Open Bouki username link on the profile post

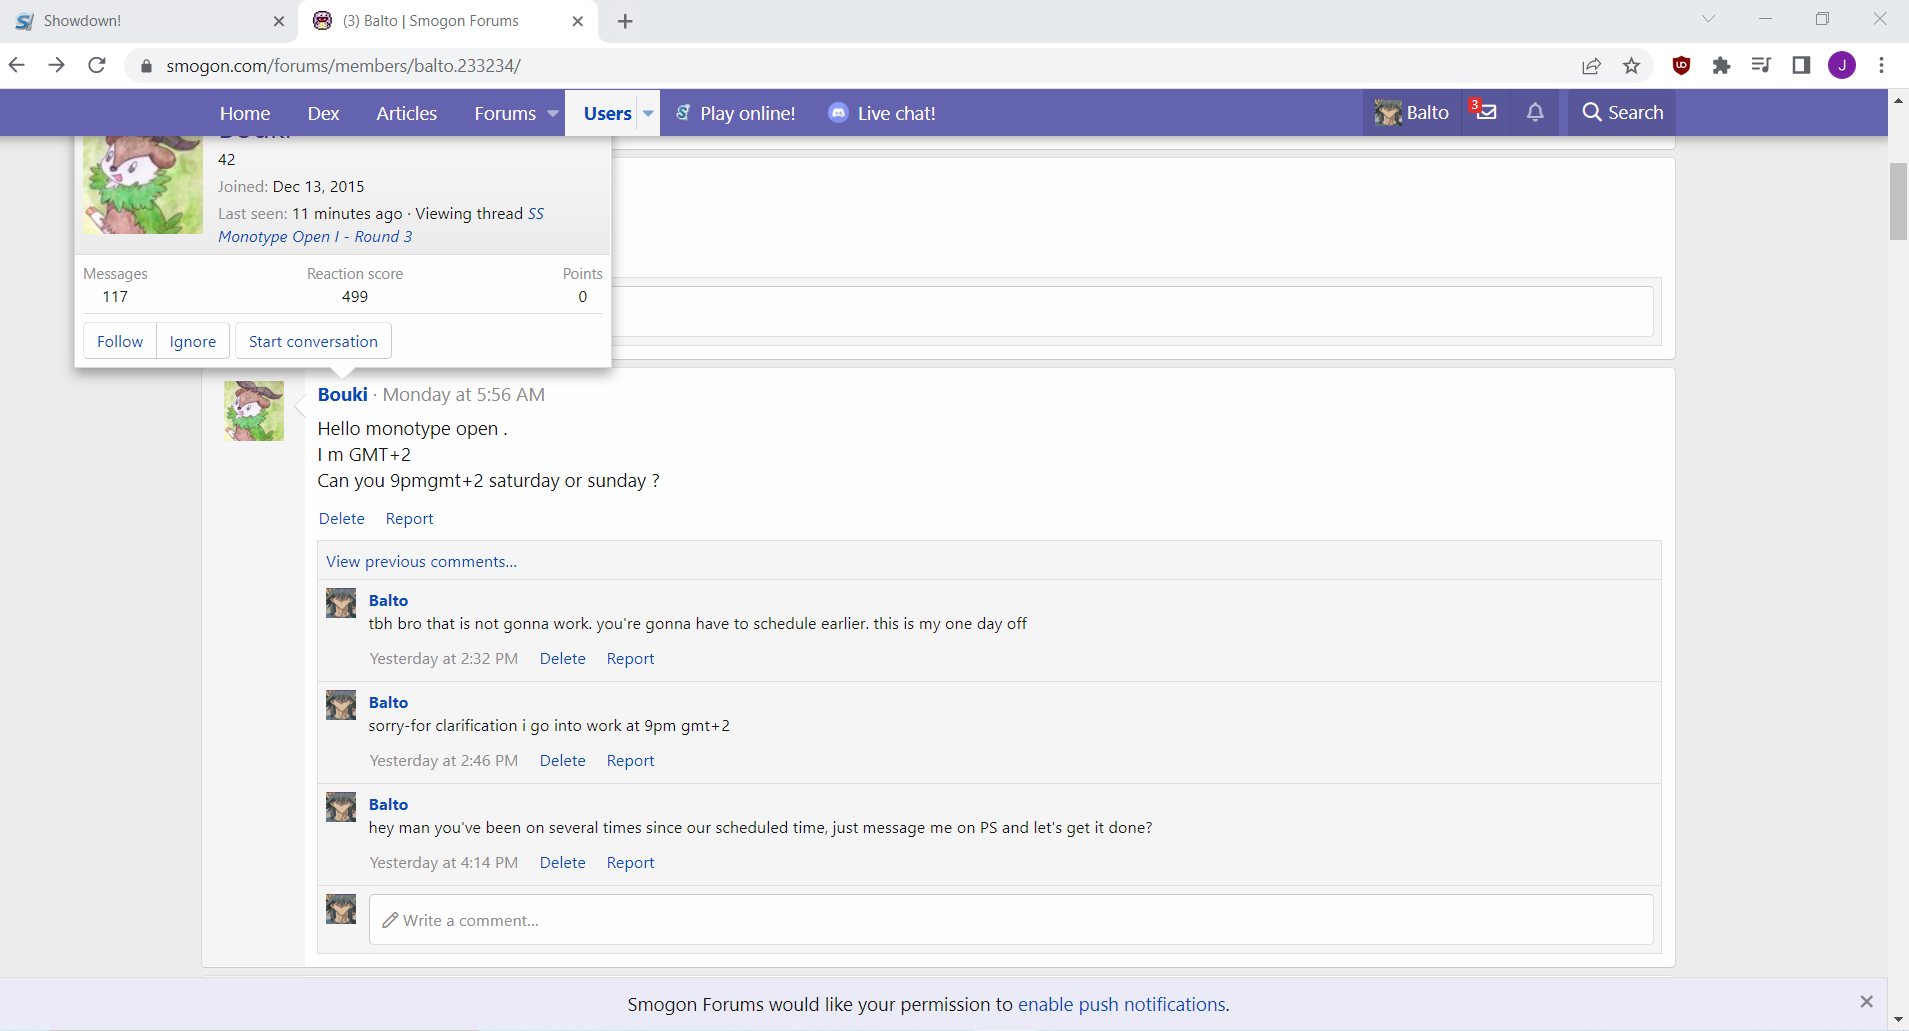pos(343,395)
